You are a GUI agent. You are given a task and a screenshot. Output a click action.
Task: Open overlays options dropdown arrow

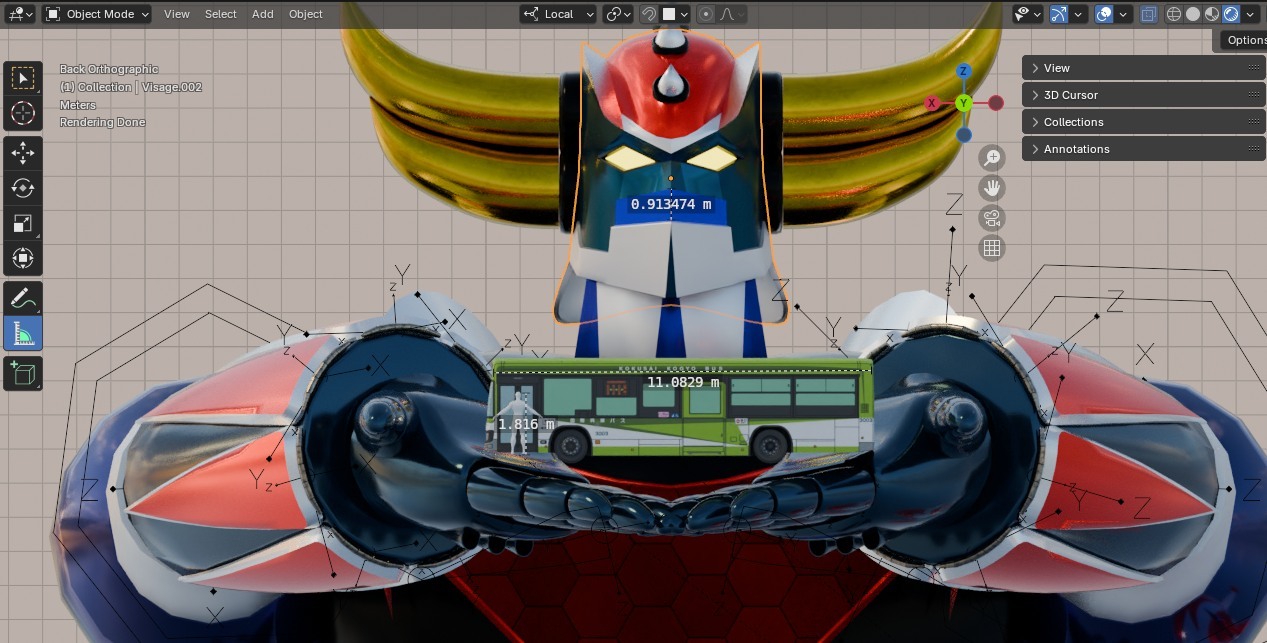pos(1123,14)
